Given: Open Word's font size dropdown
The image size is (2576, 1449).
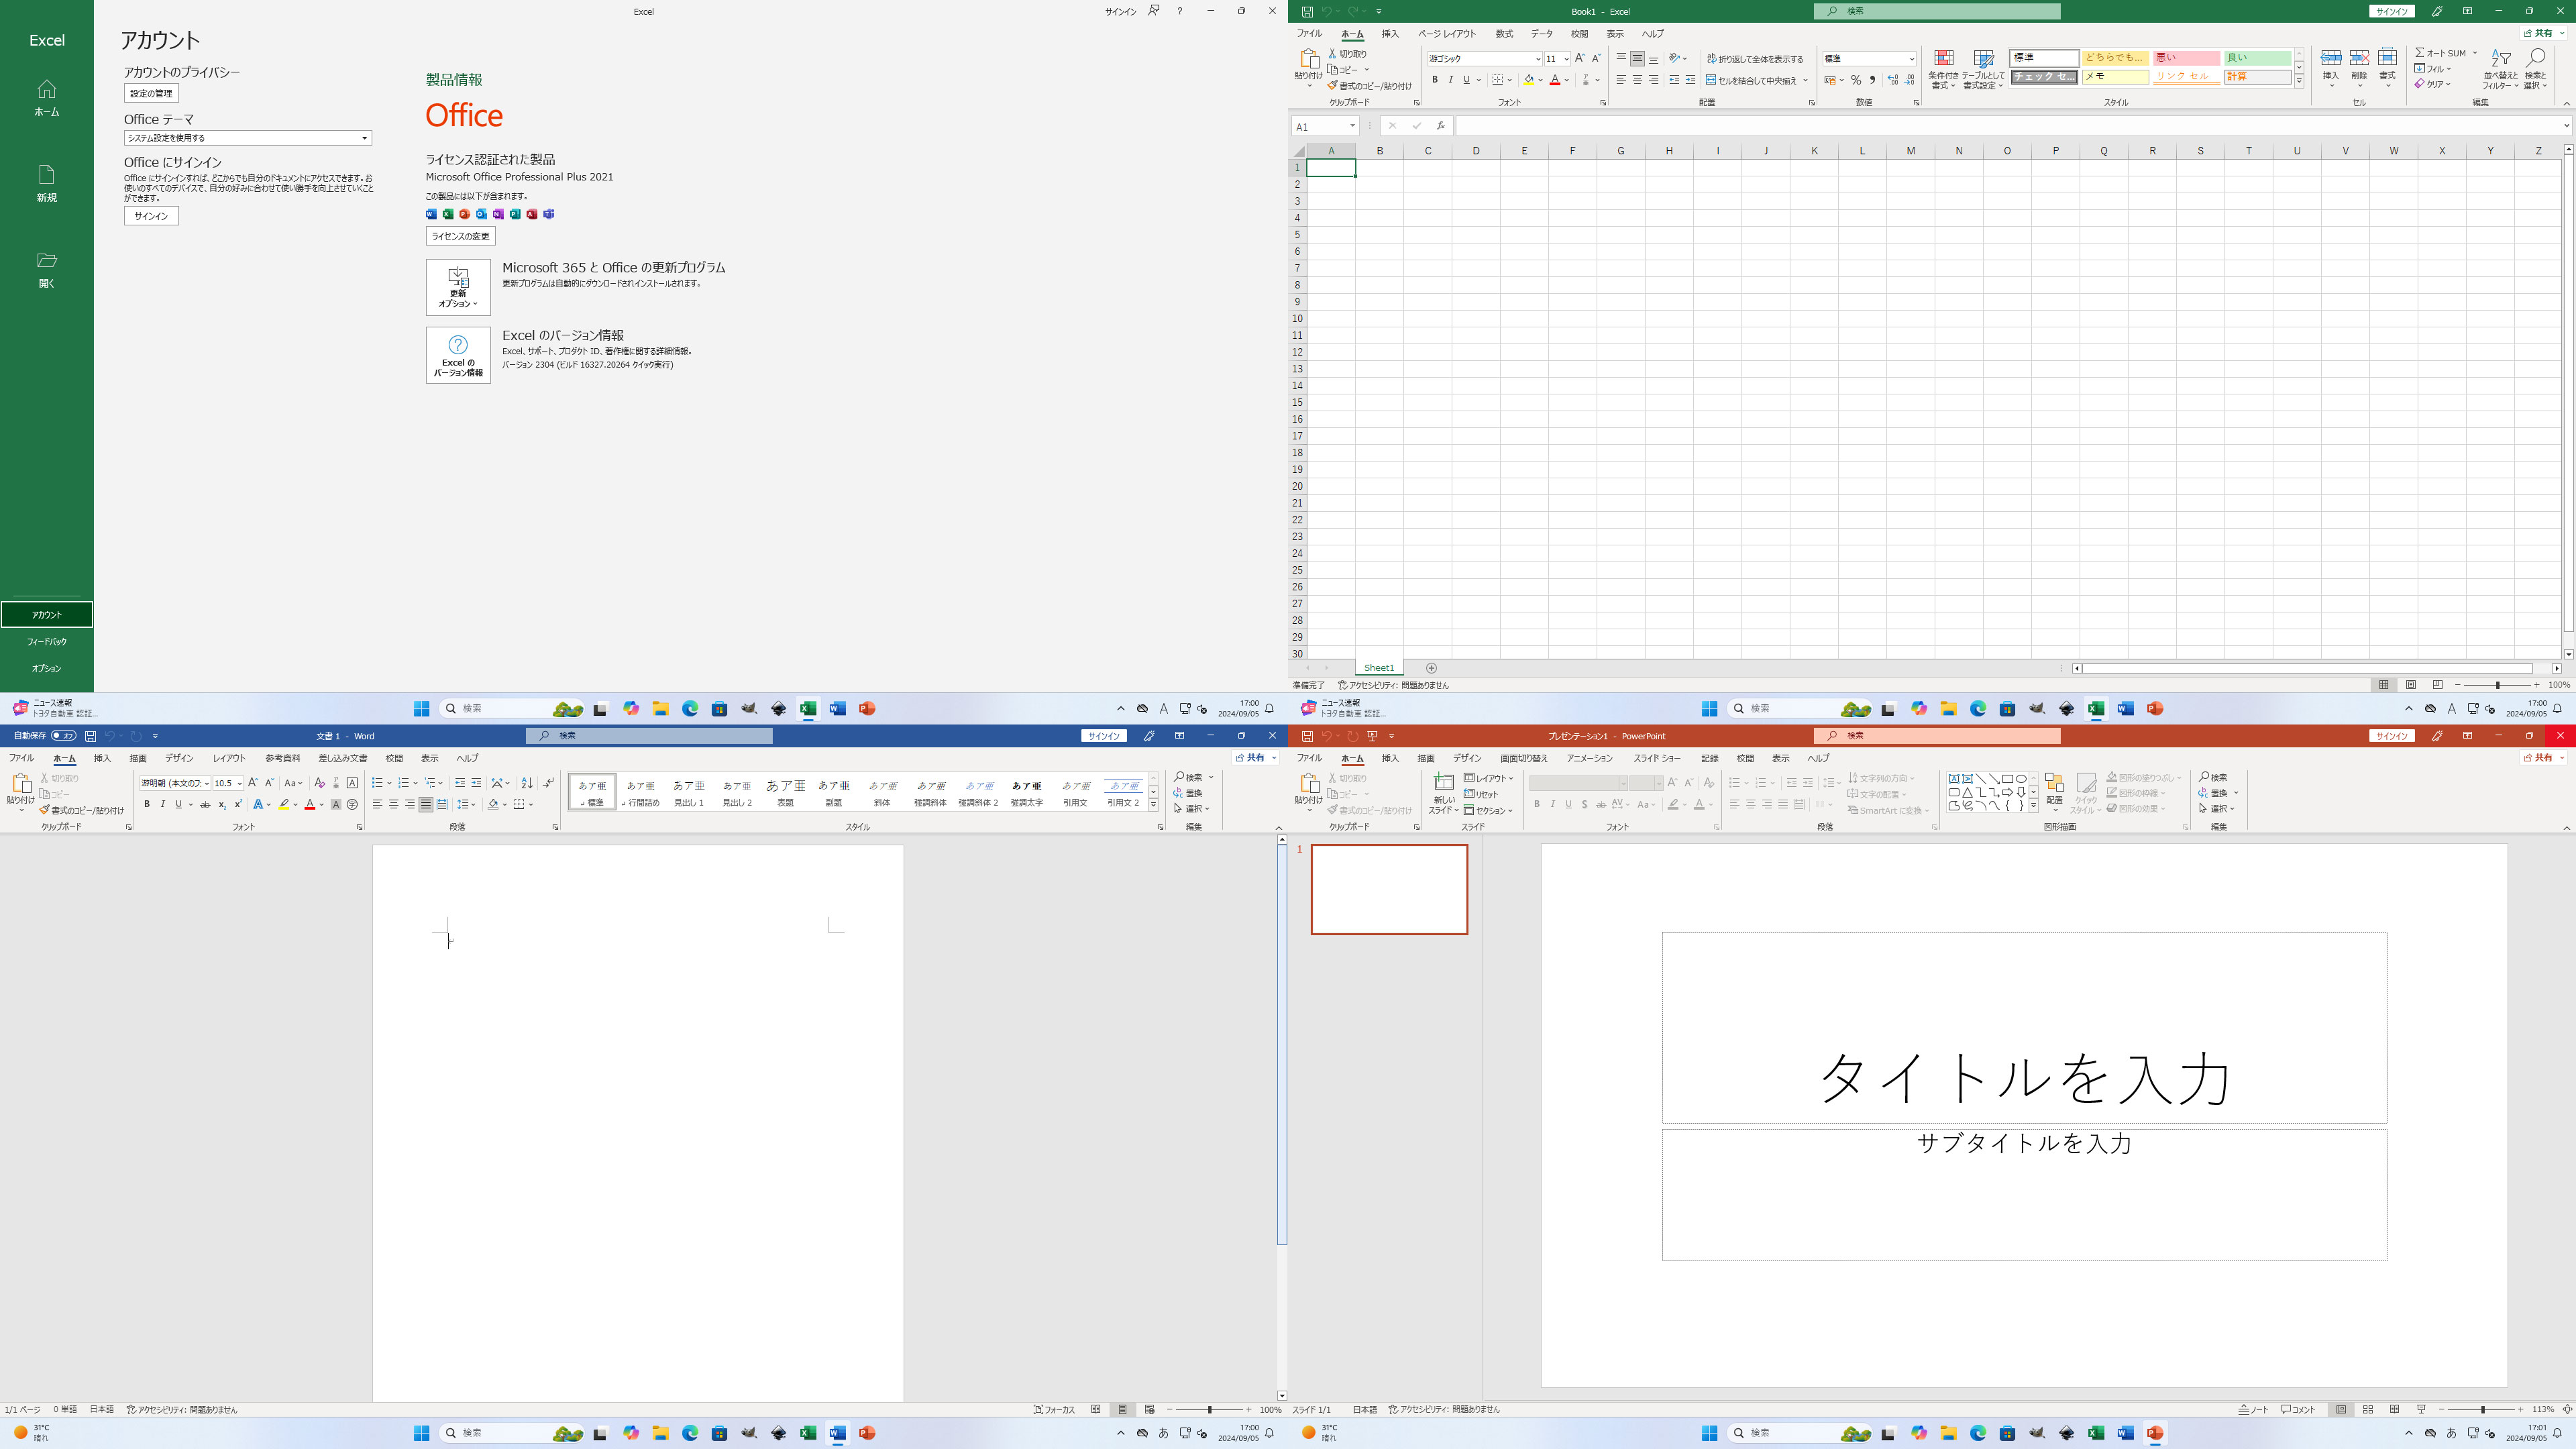Looking at the screenshot, I should click(x=239, y=783).
